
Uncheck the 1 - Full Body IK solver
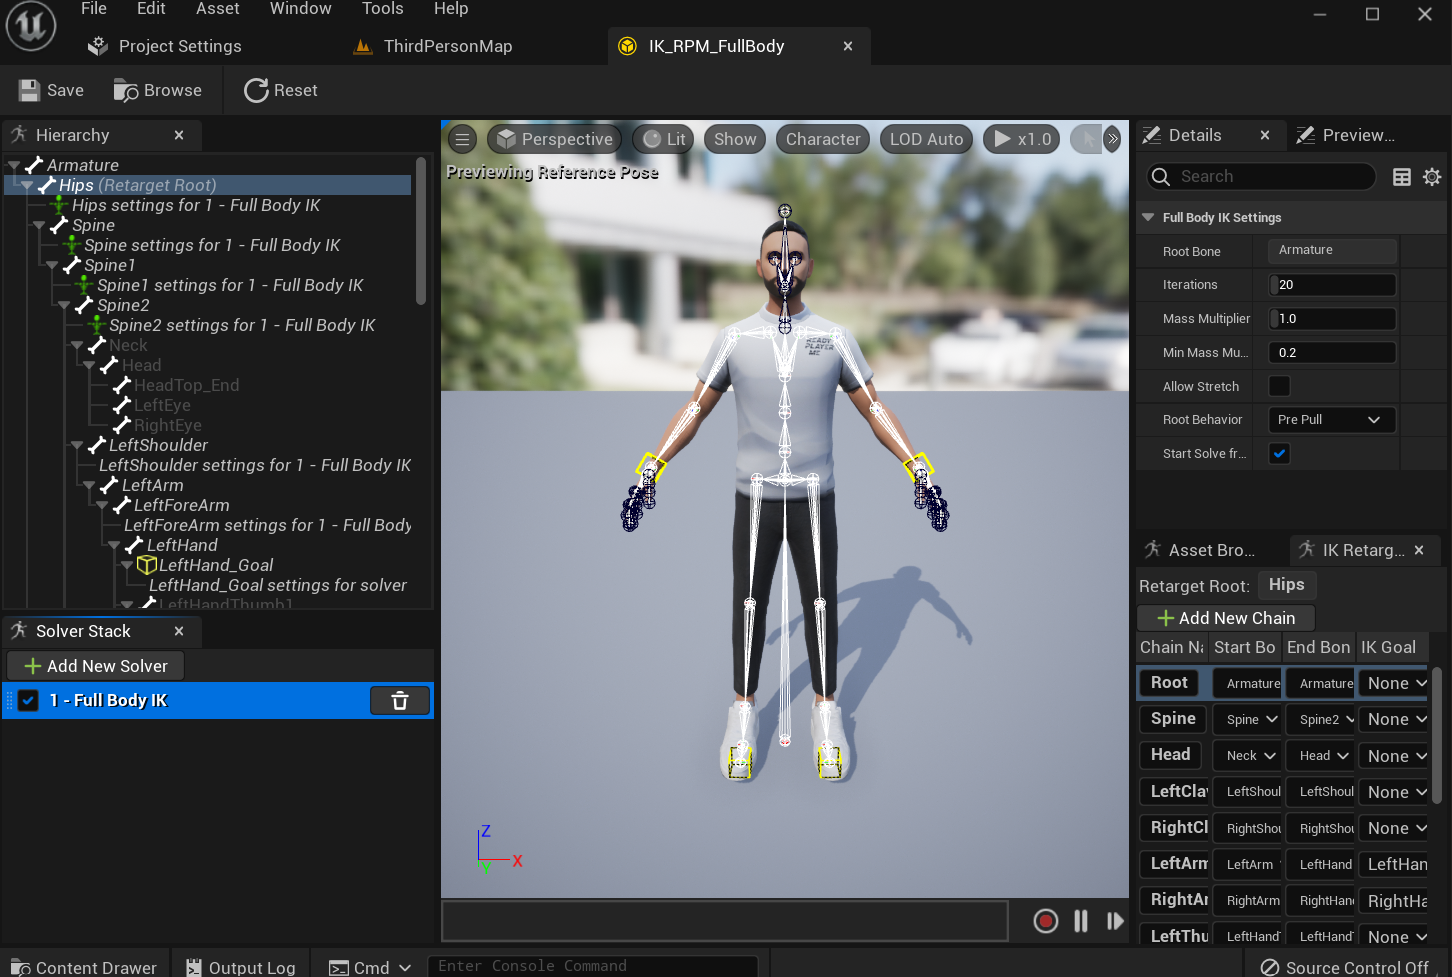28,700
